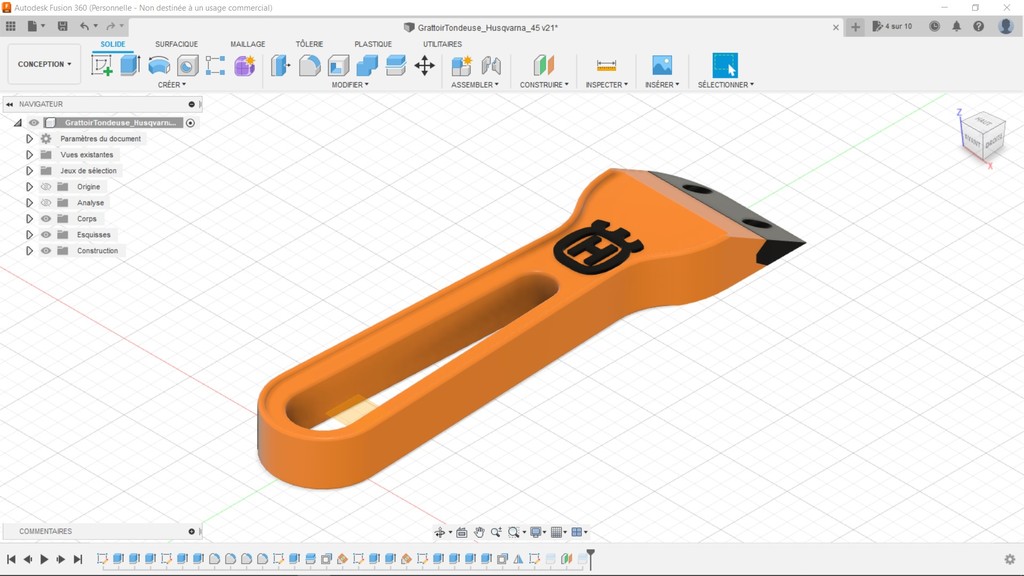This screenshot has width=1024, height=576.
Task: Toggle visibility of the Corps folder
Action: [x=46, y=219]
